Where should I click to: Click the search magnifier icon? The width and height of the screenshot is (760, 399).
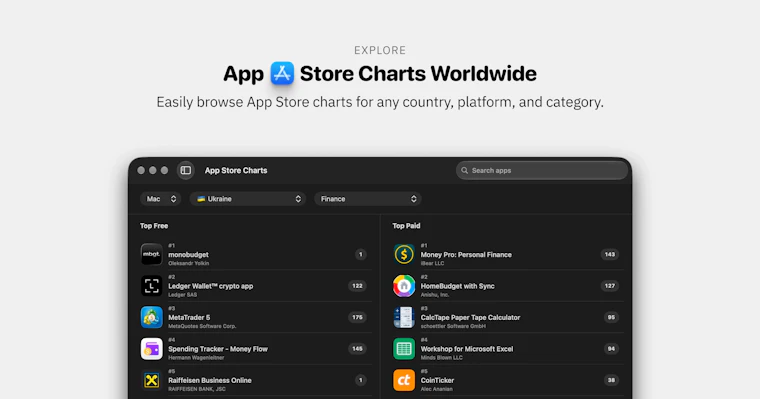(x=464, y=171)
